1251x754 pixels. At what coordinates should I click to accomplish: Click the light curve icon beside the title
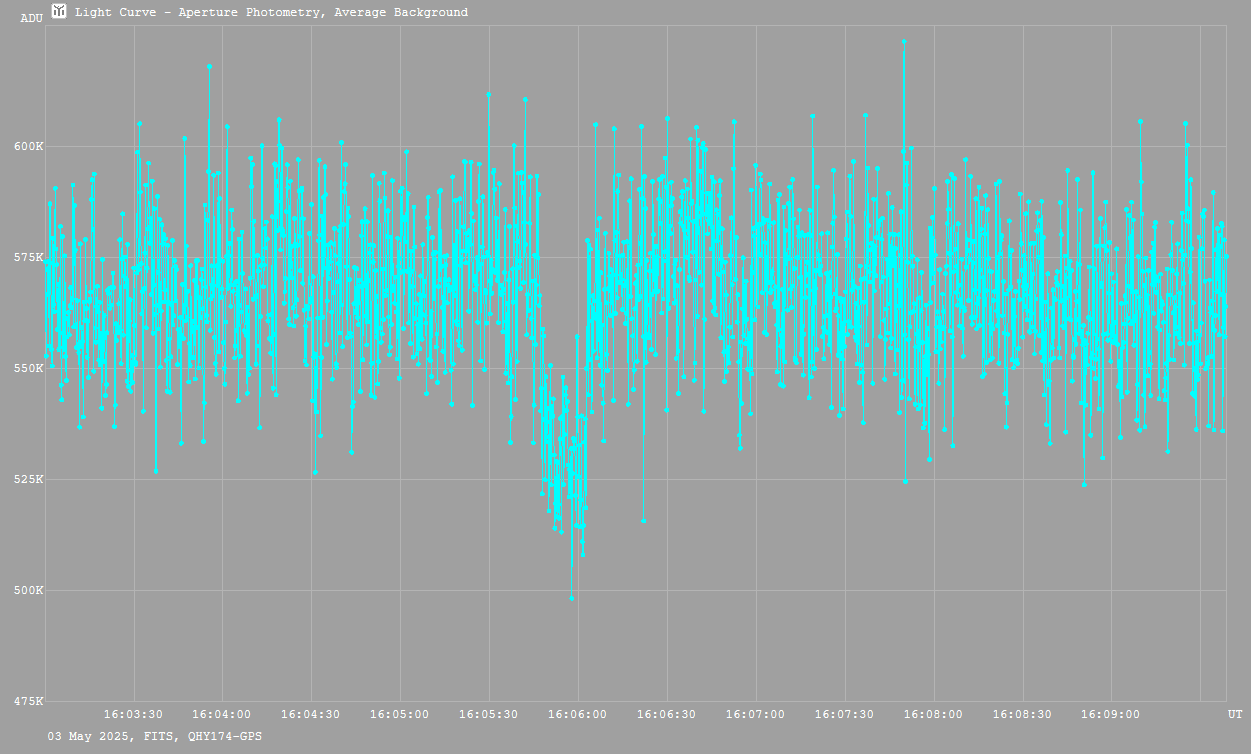click(x=59, y=12)
